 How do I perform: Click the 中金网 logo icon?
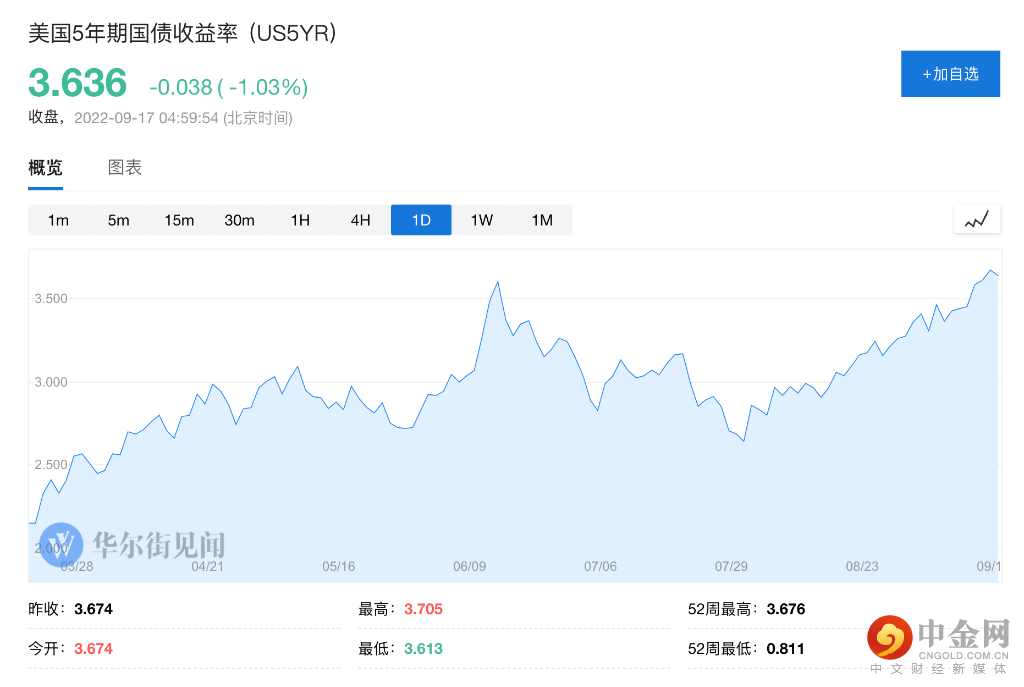point(886,637)
